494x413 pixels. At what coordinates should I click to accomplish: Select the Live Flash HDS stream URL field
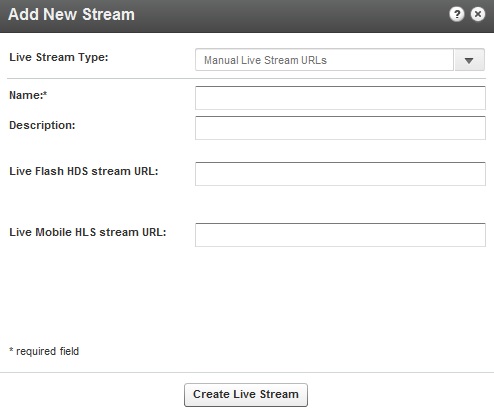tap(340, 174)
